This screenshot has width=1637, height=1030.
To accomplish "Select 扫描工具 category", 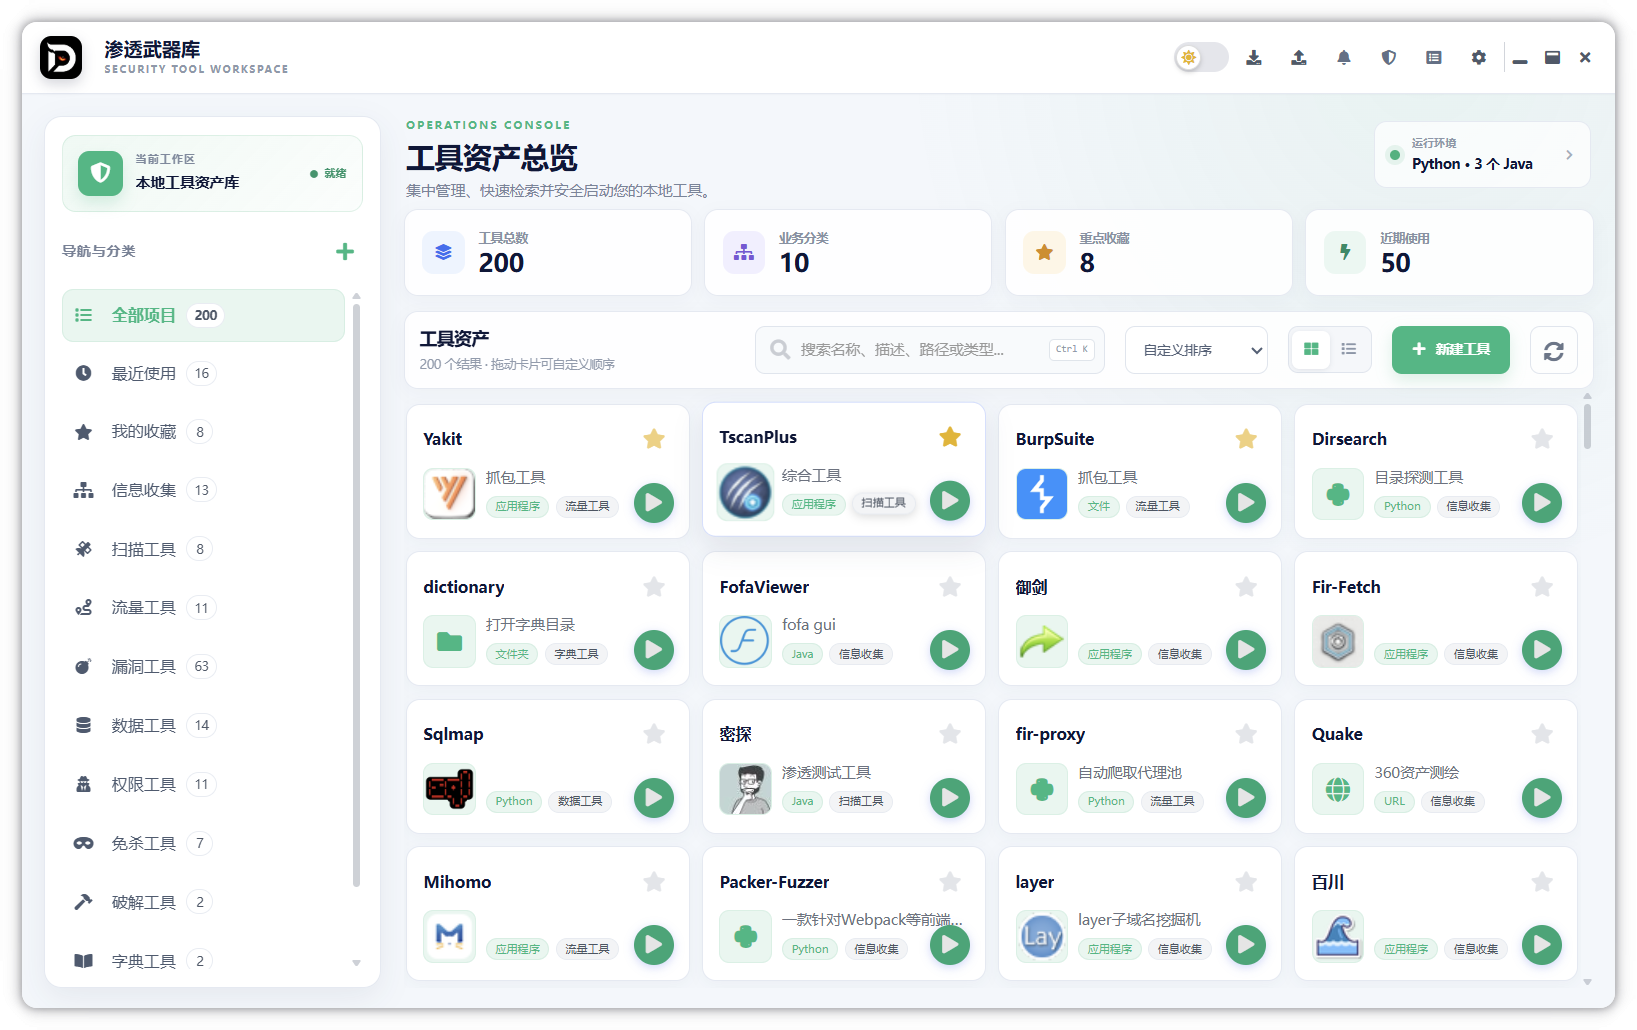I will [x=203, y=549].
